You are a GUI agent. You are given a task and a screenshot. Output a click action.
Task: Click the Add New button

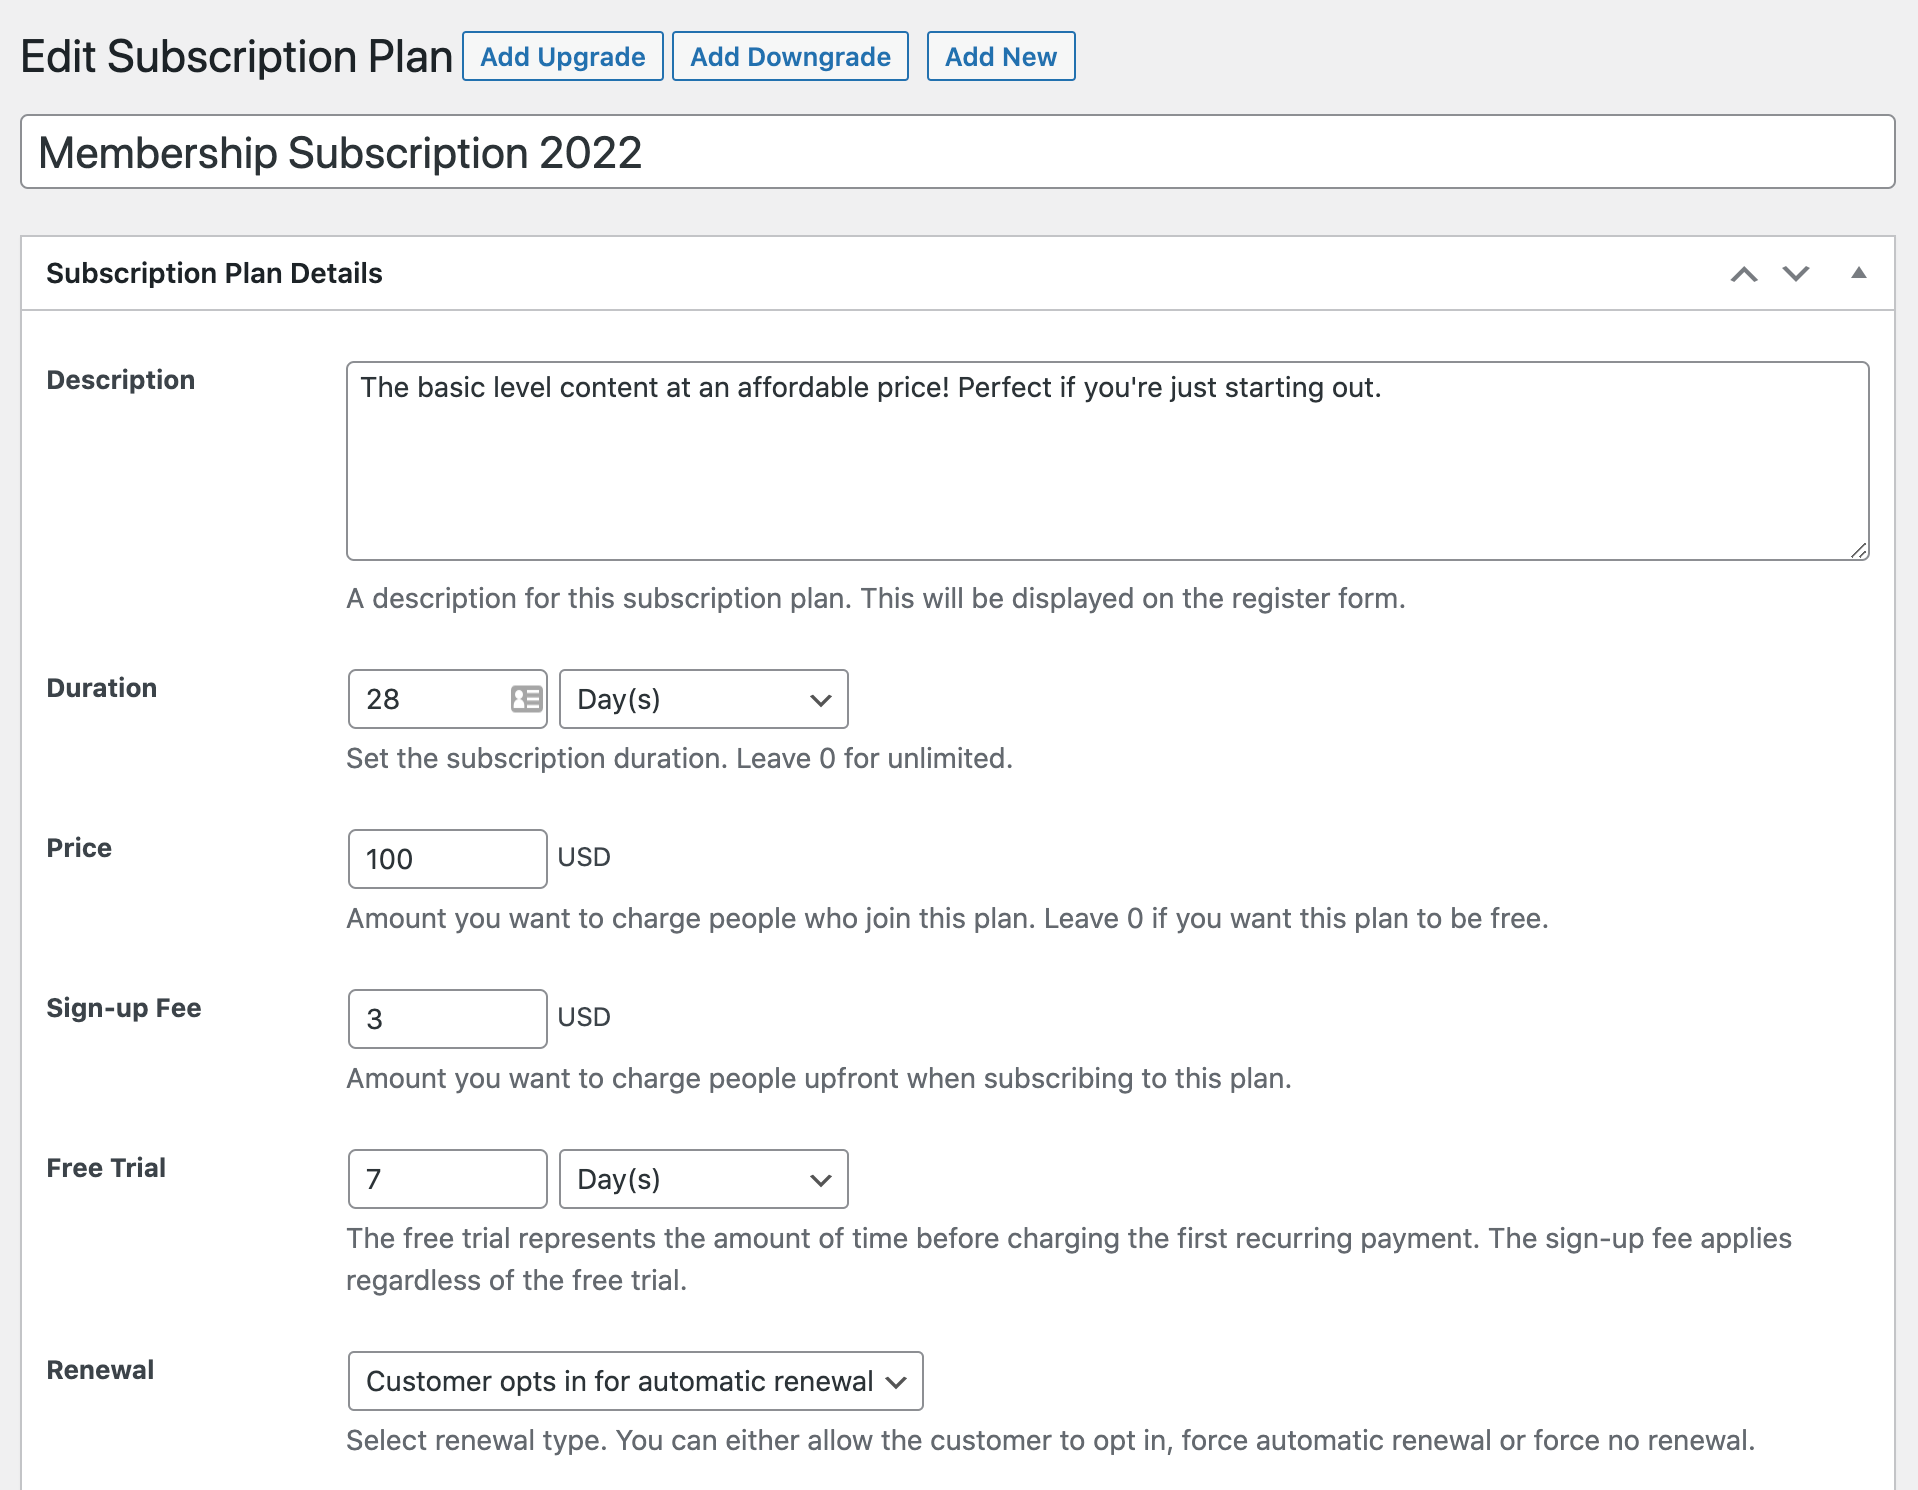coord(1000,57)
